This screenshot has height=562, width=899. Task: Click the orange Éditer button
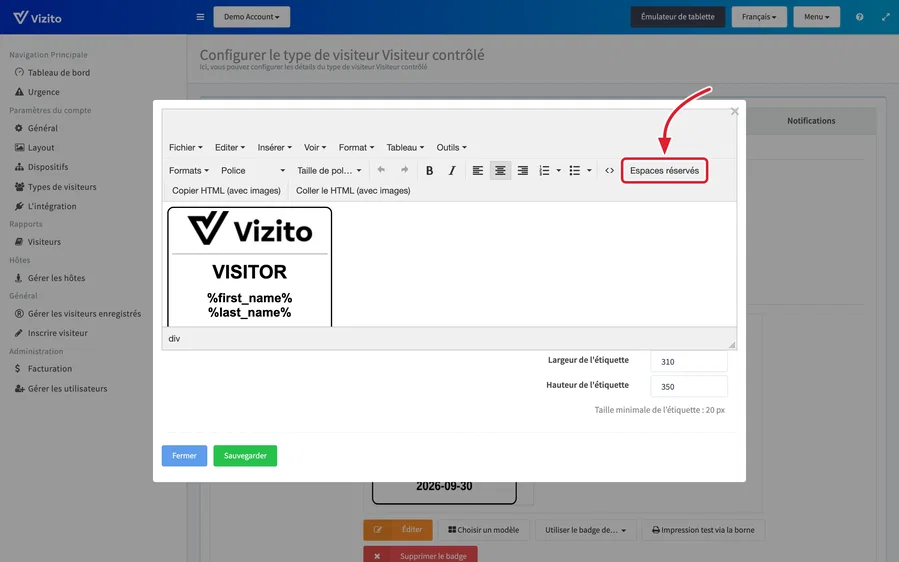click(398, 530)
